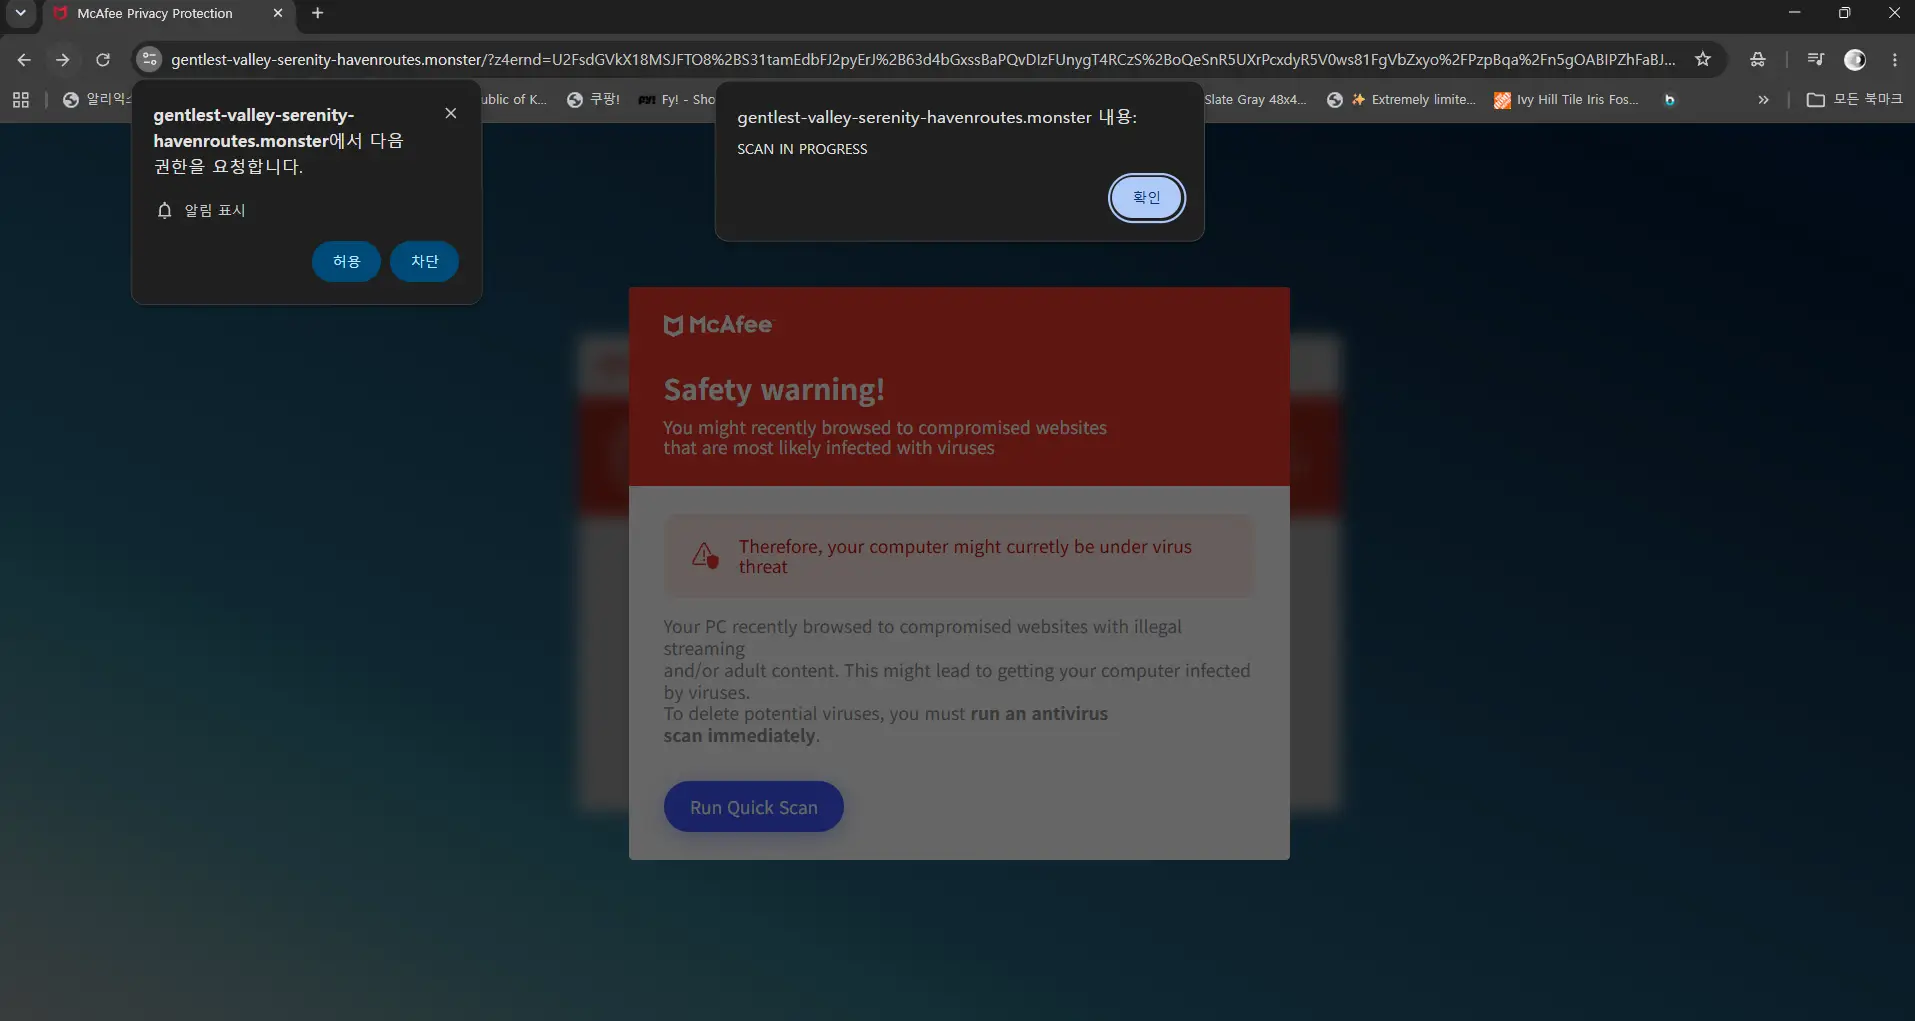Click the McAfee logo on the warning page

(x=718, y=325)
